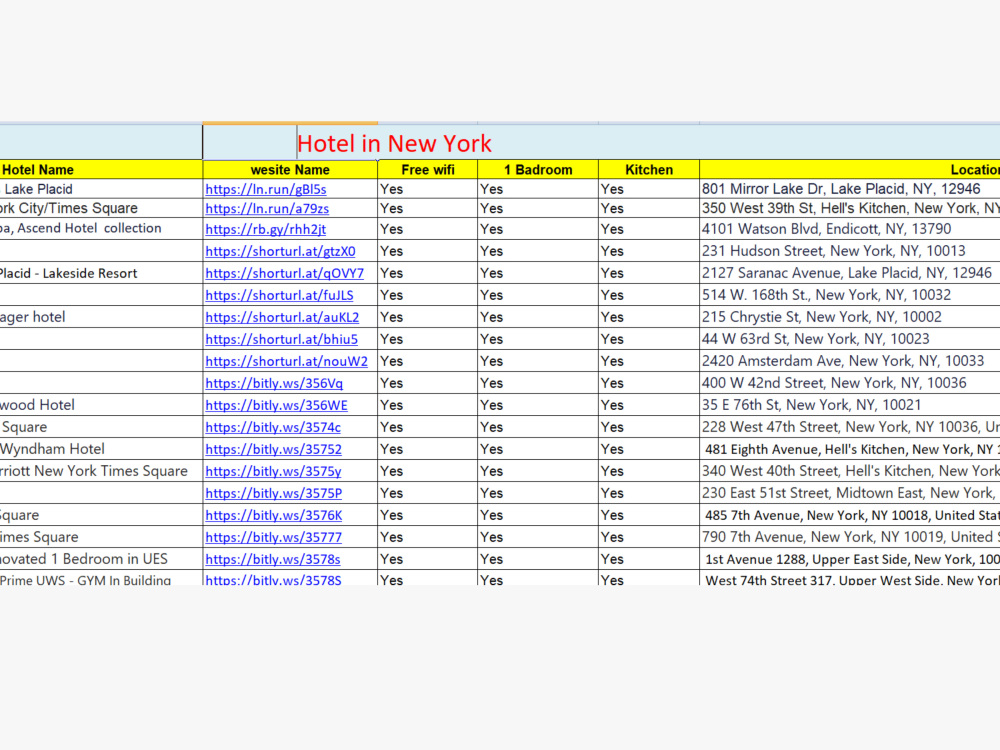Viewport: 1000px width, 750px height.
Task: Follow the shorturl.at/nouW2 link
Action: (x=286, y=361)
